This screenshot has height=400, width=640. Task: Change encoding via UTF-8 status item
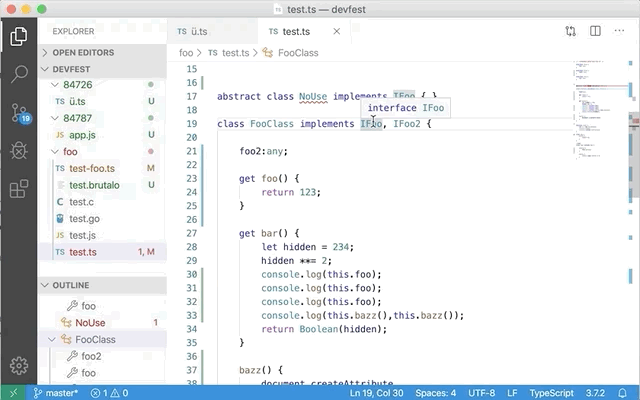pyautogui.click(x=481, y=393)
